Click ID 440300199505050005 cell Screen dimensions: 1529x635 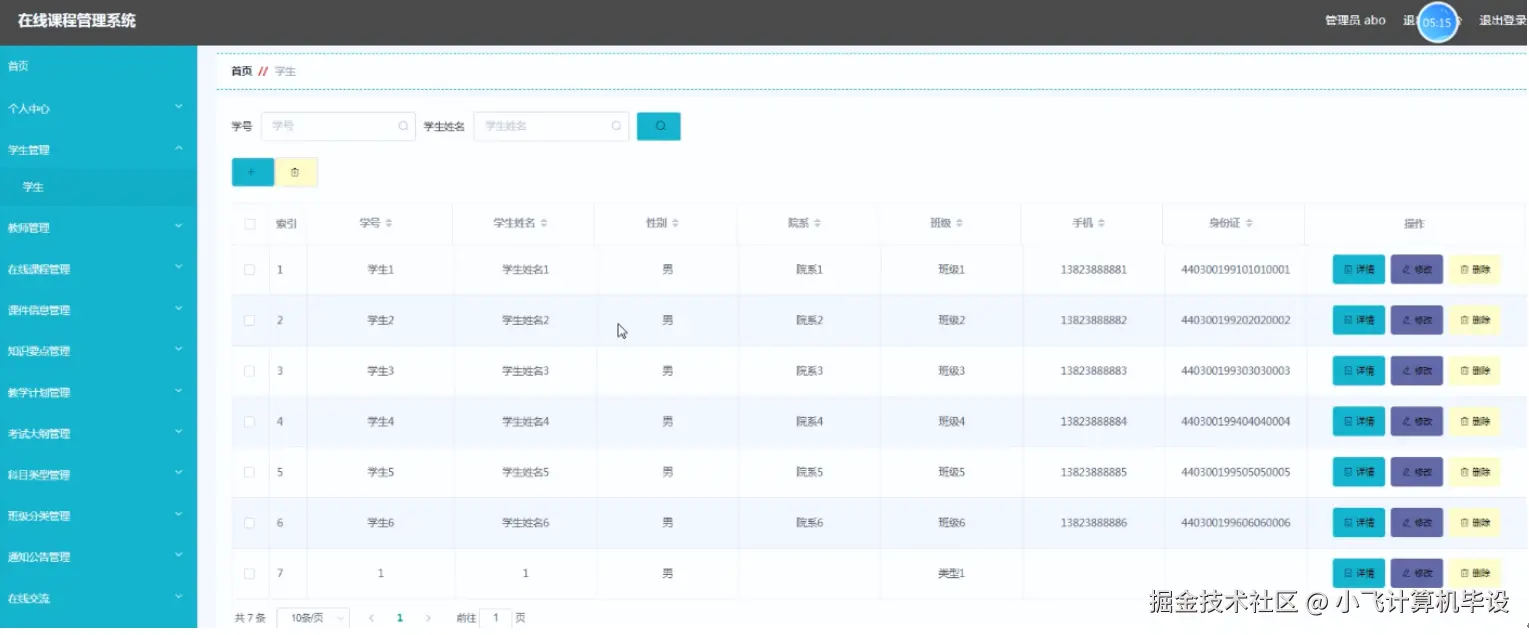pyautogui.click(x=1236, y=472)
